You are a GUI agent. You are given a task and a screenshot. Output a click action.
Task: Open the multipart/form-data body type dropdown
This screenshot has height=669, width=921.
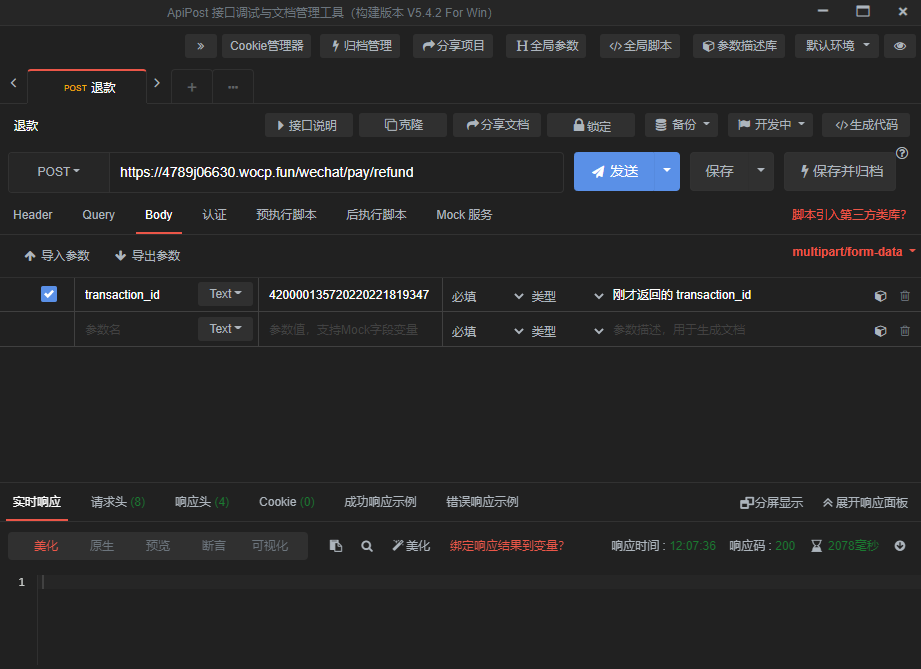(x=853, y=252)
